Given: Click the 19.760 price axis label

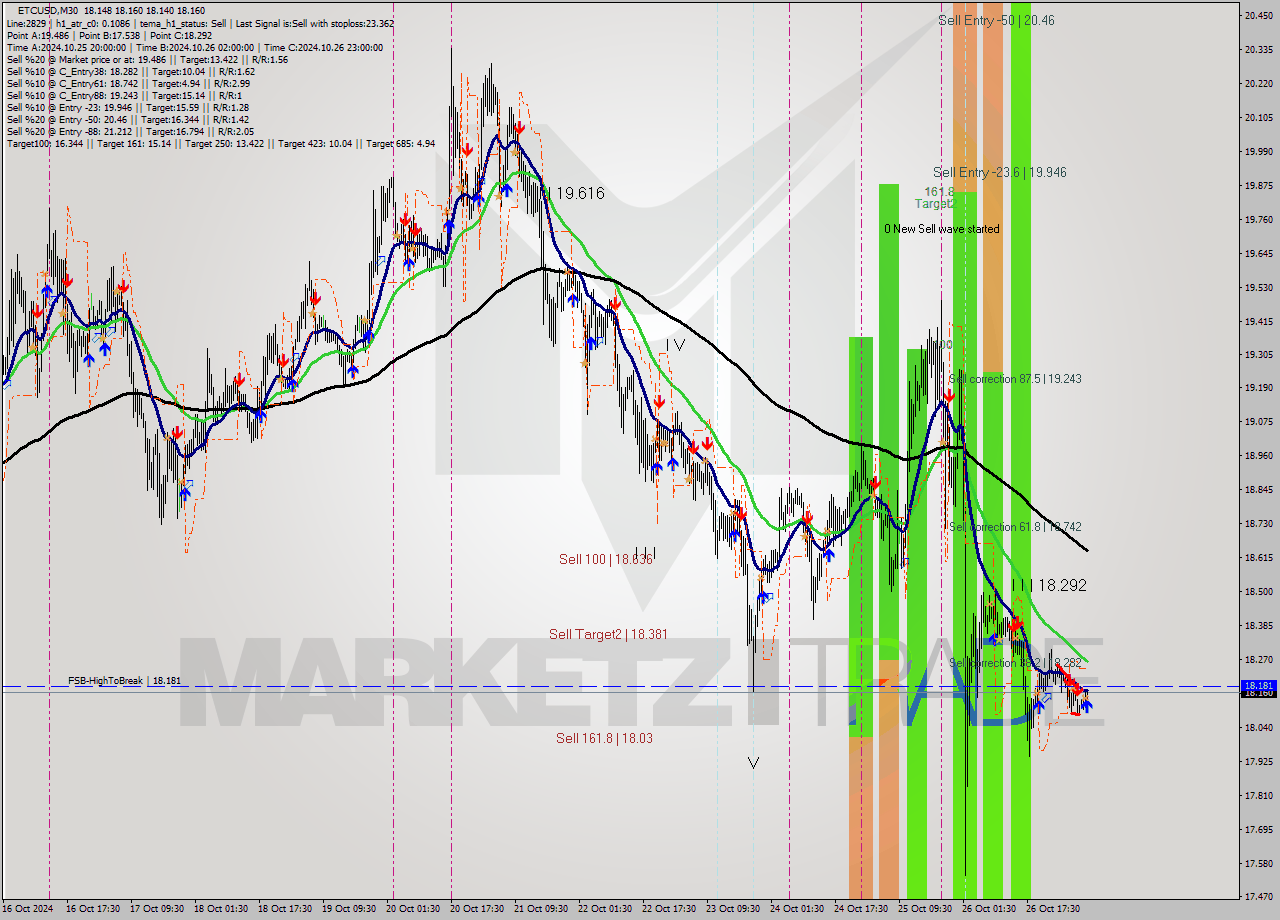Looking at the screenshot, I should point(1258,219).
